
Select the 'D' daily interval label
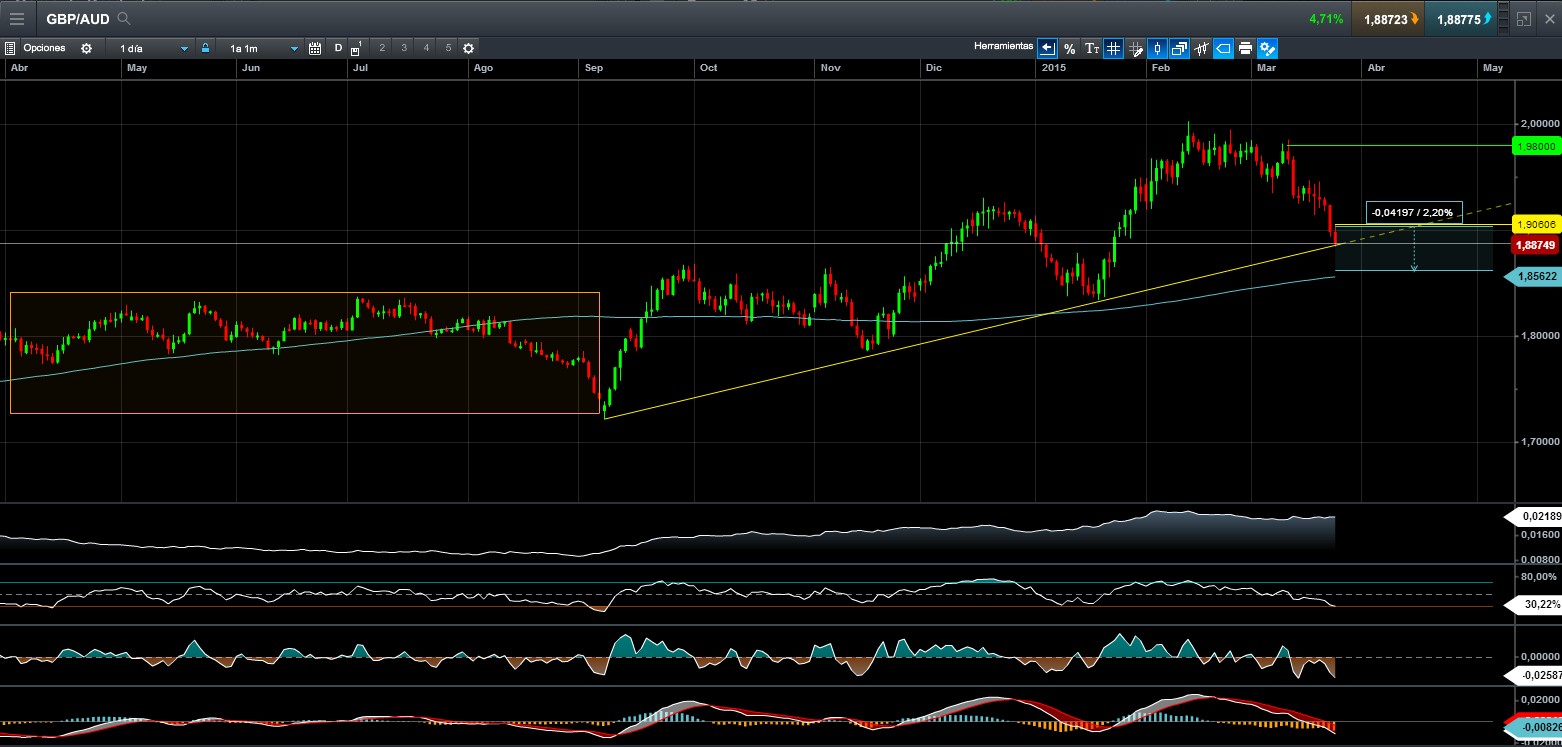339,47
